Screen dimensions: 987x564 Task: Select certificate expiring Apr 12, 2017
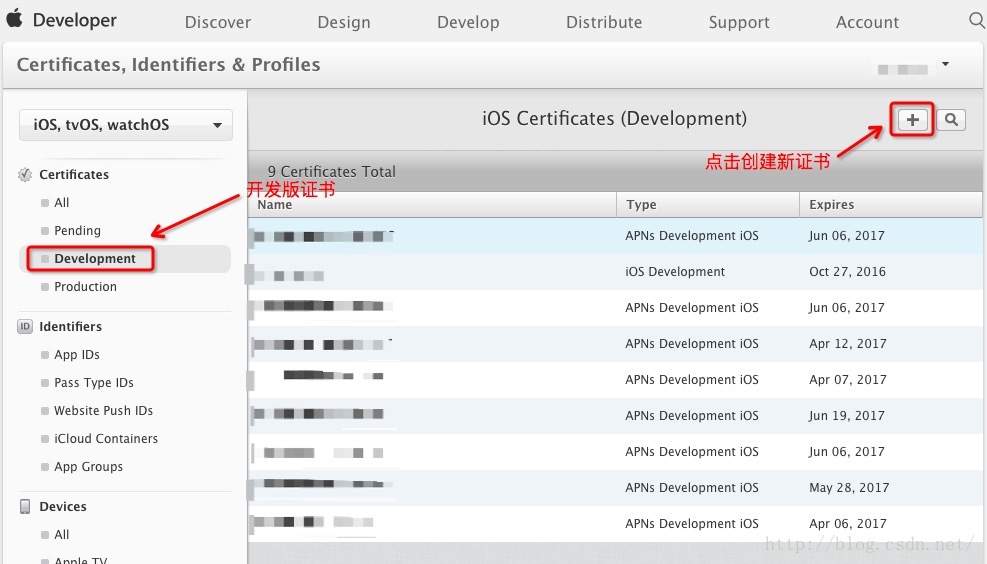pos(615,344)
